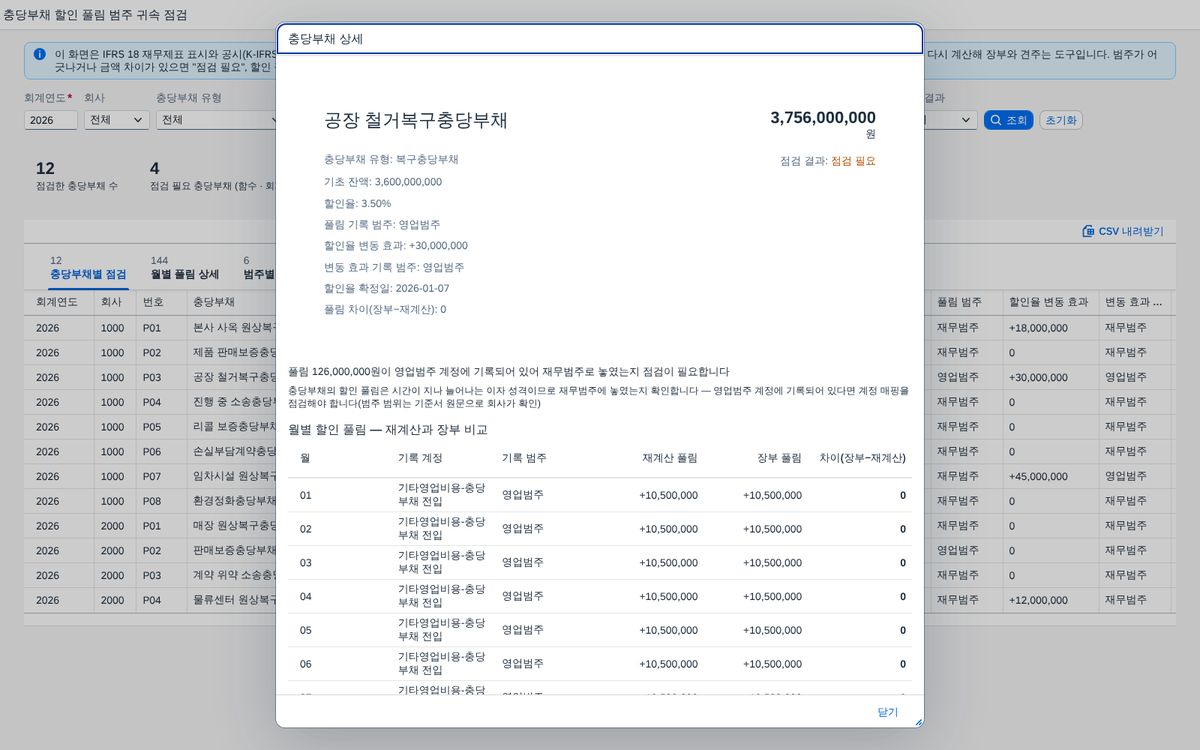Focus the 회계연도 input showing 2026

click(51, 120)
